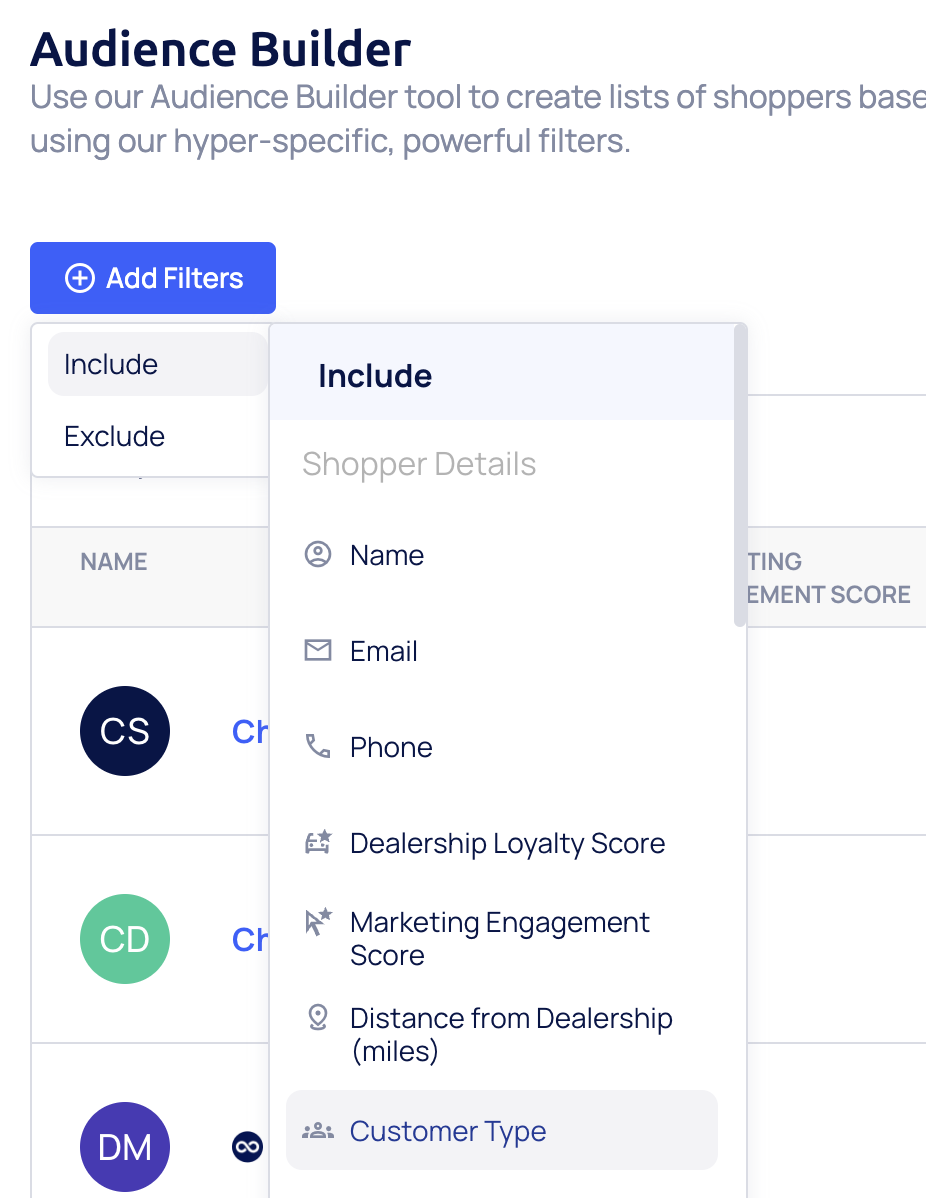The image size is (926, 1198).
Task: Click the CS shopper avatar
Action: click(125, 731)
